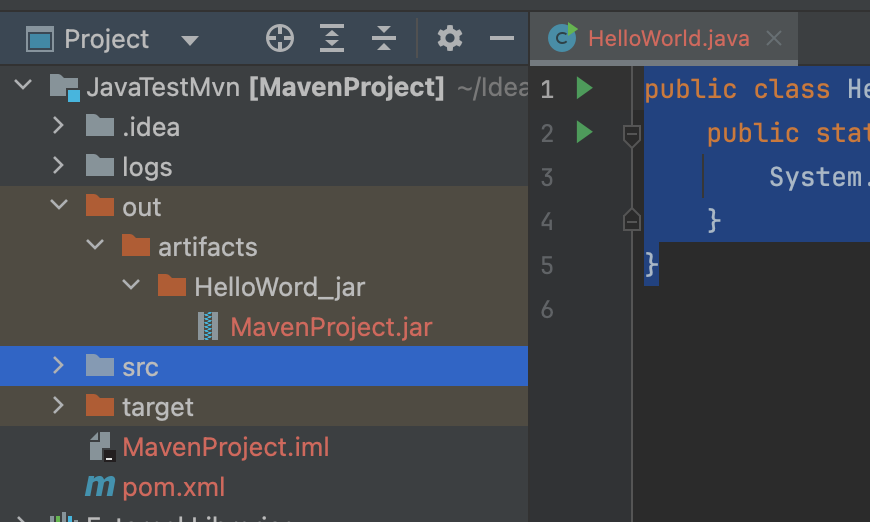Click the logs folder icon
The width and height of the screenshot is (870, 522).
pyautogui.click(x=100, y=165)
